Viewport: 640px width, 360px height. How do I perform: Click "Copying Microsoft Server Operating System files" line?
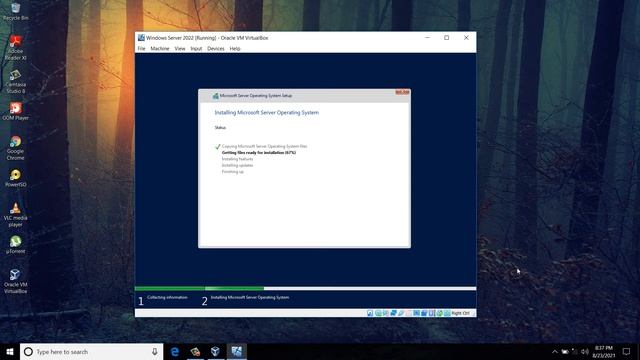[x=264, y=146]
